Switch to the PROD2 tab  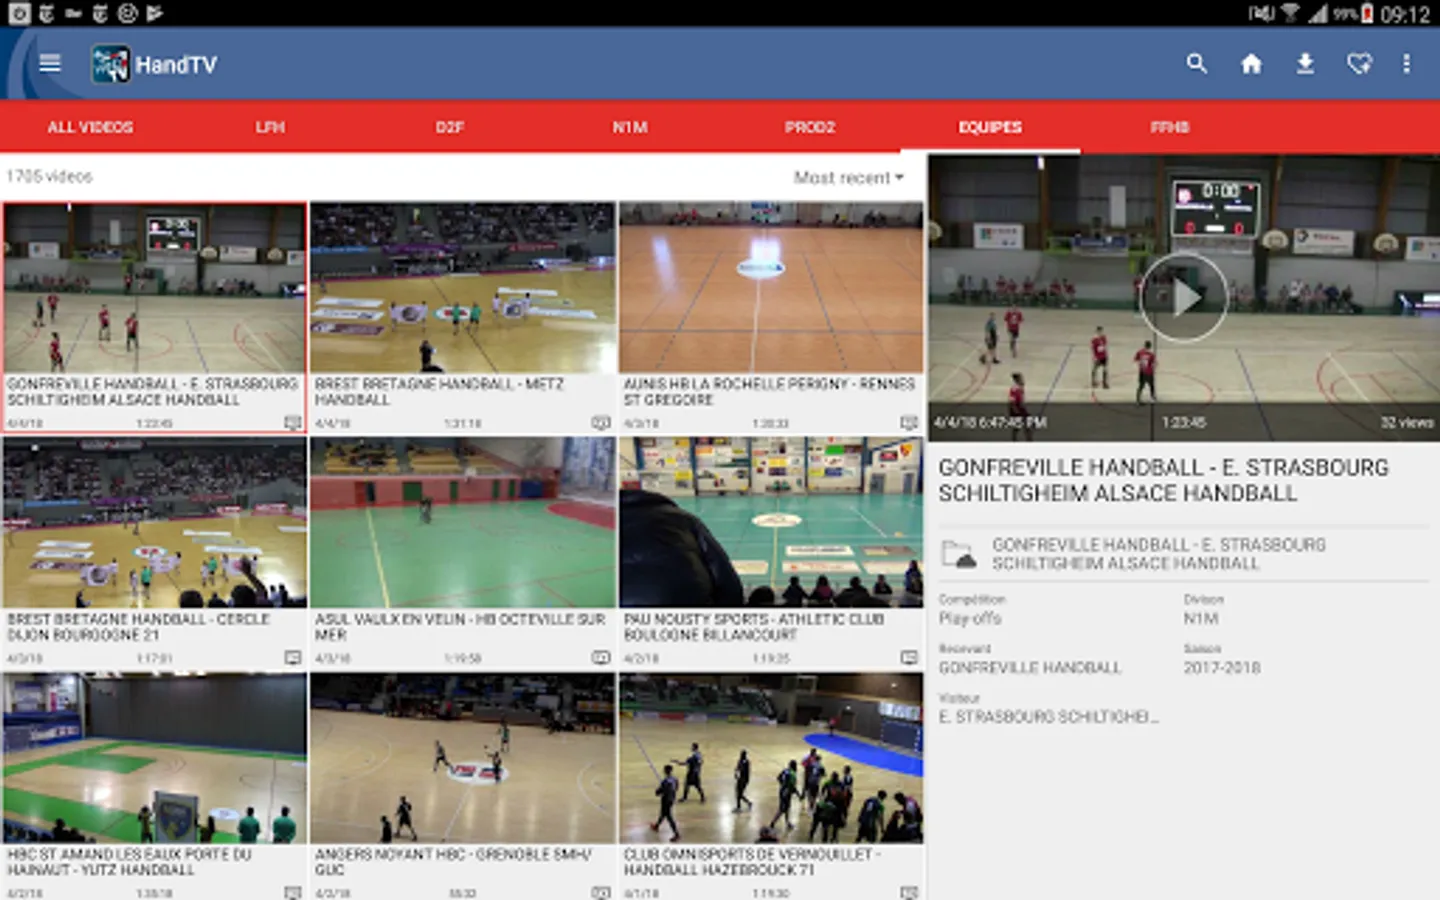(x=810, y=127)
